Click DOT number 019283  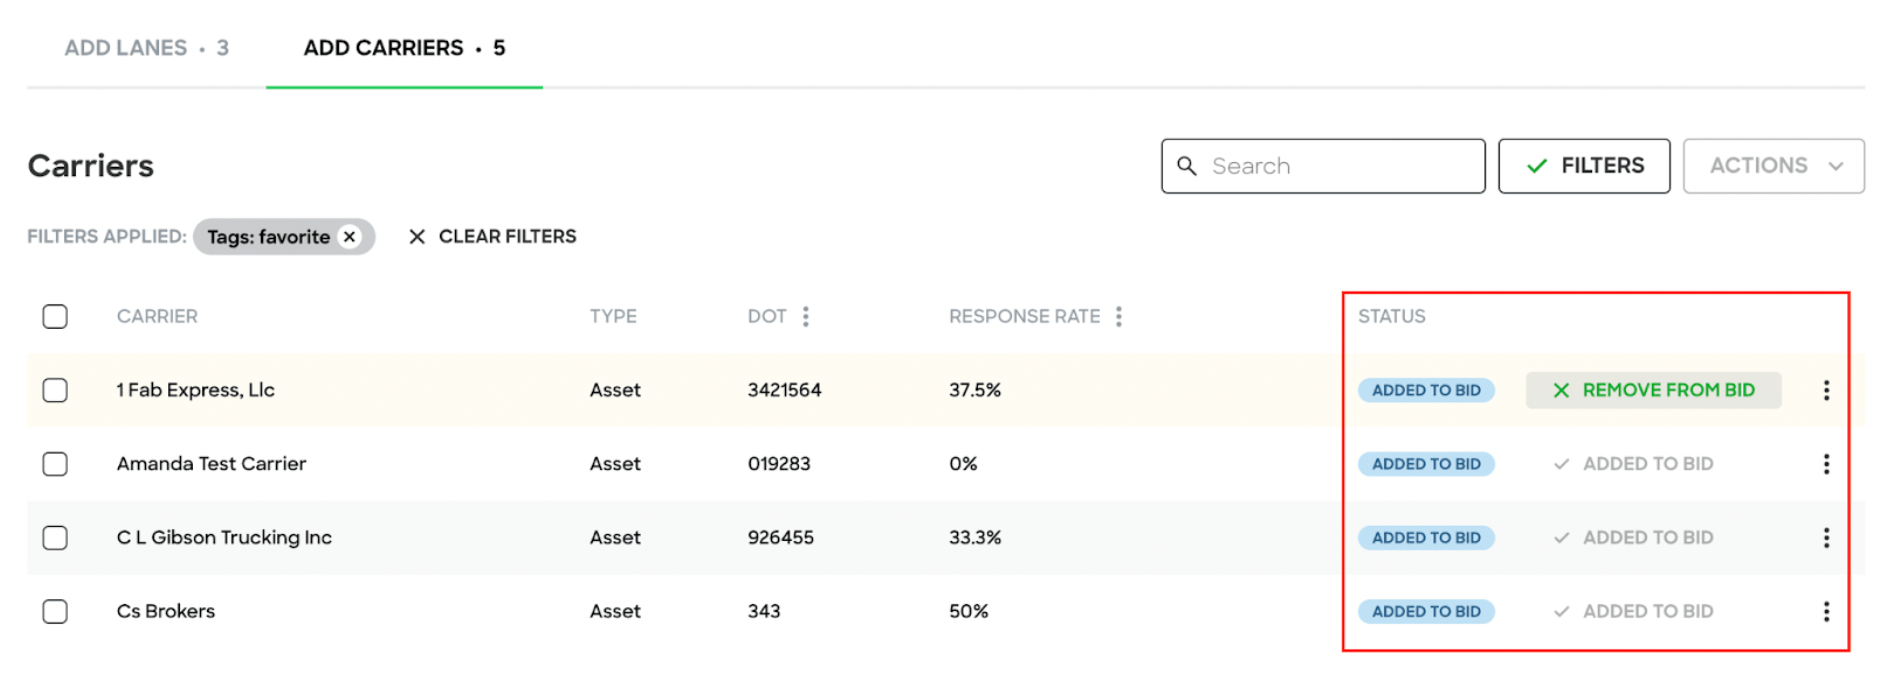coord(779,464)
